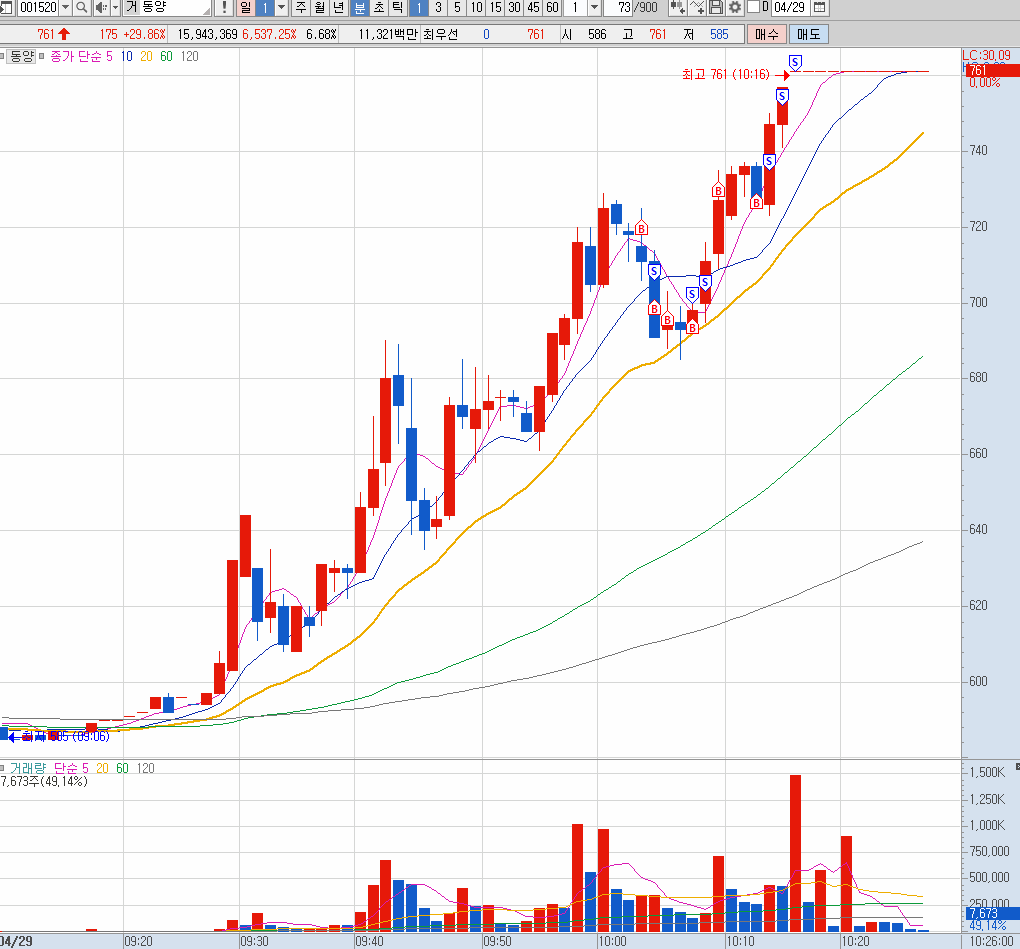The width and height of the screenshot is (1020, 949).
Task: Select the 30 minute interval tab
Action: pos(514,8)
